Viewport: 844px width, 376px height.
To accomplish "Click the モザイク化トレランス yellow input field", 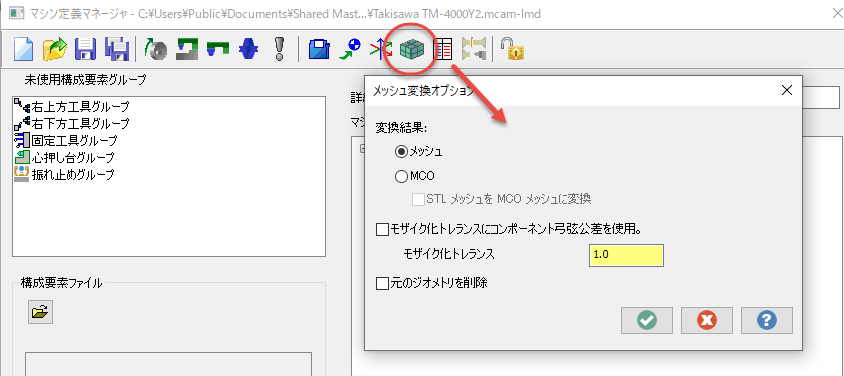I will coord(626,256).
